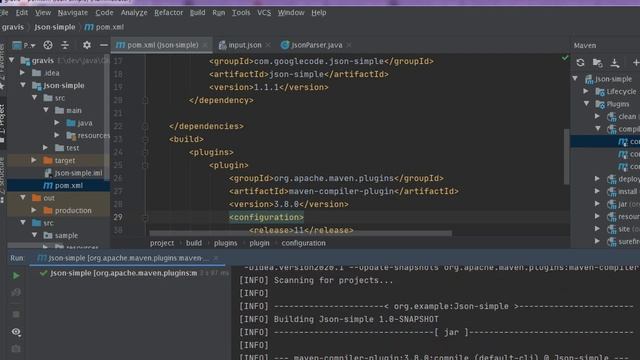Screen dimensions: 640x360
Task: Open the Window menu
Action: point(291,13)
